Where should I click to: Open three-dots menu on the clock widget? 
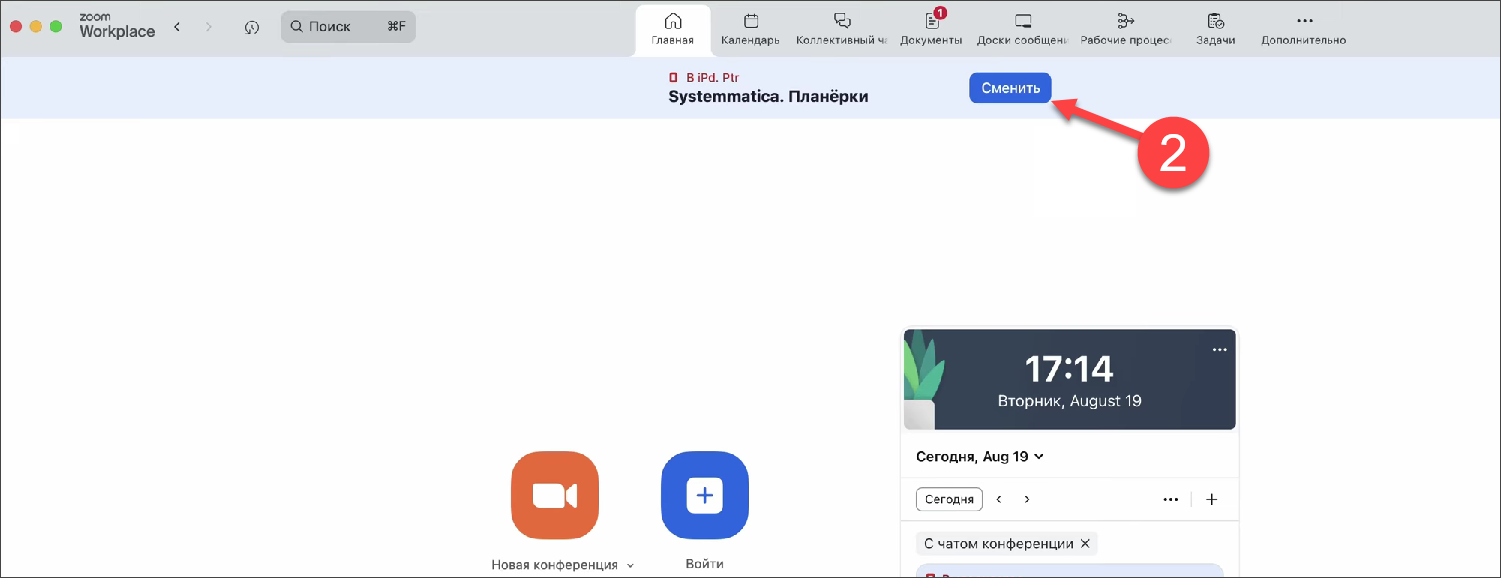click(x=1218, y=350)
